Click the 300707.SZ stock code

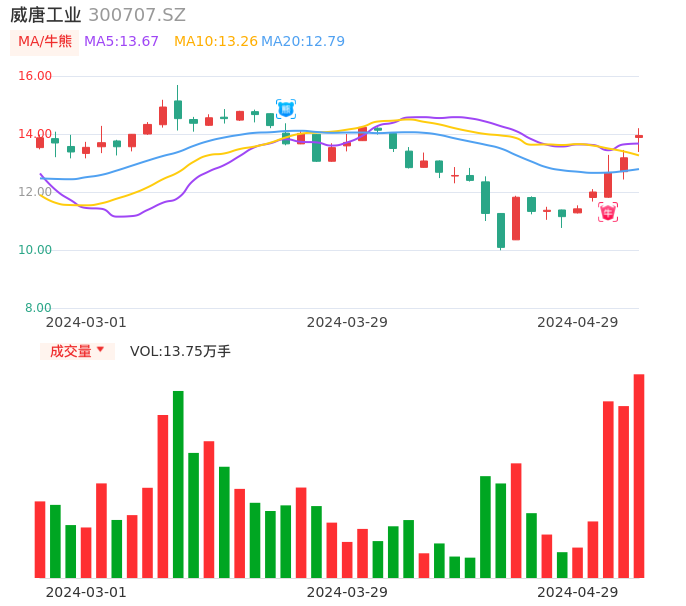tap(137, 15)
